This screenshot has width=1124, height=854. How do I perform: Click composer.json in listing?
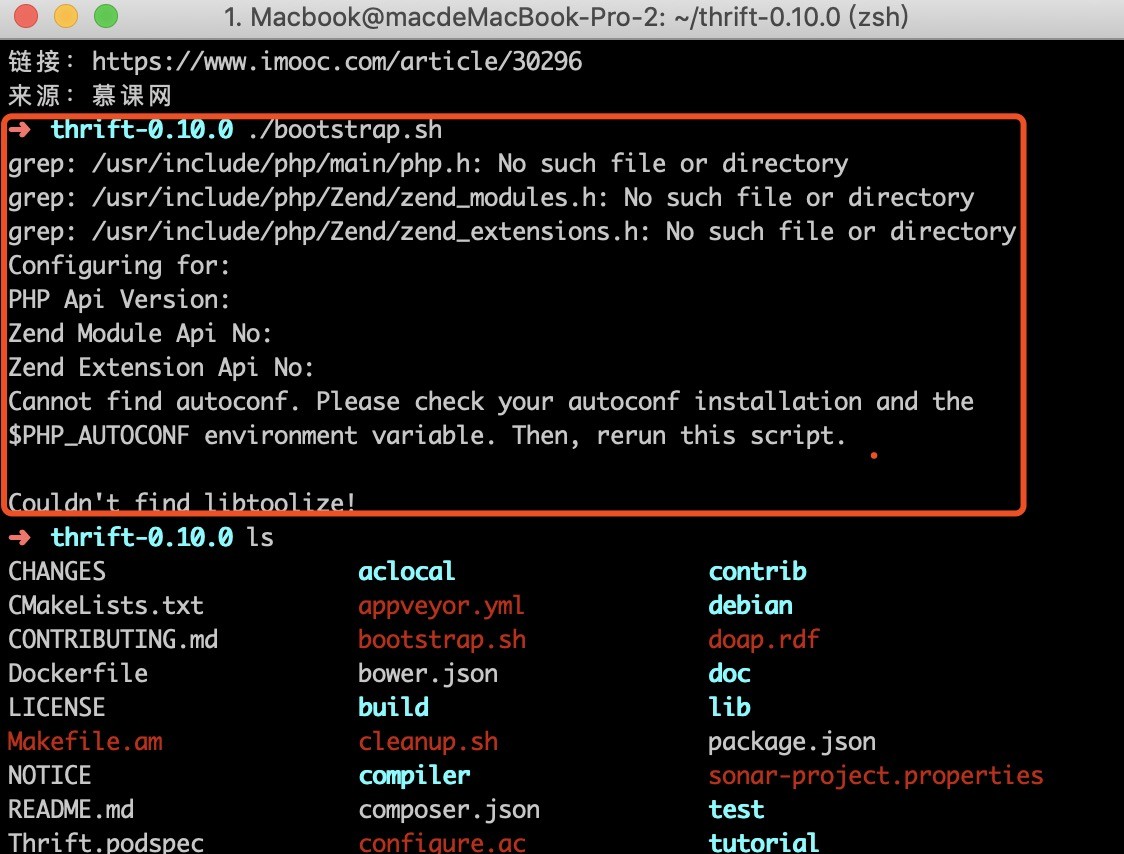[x=449, y=810]
